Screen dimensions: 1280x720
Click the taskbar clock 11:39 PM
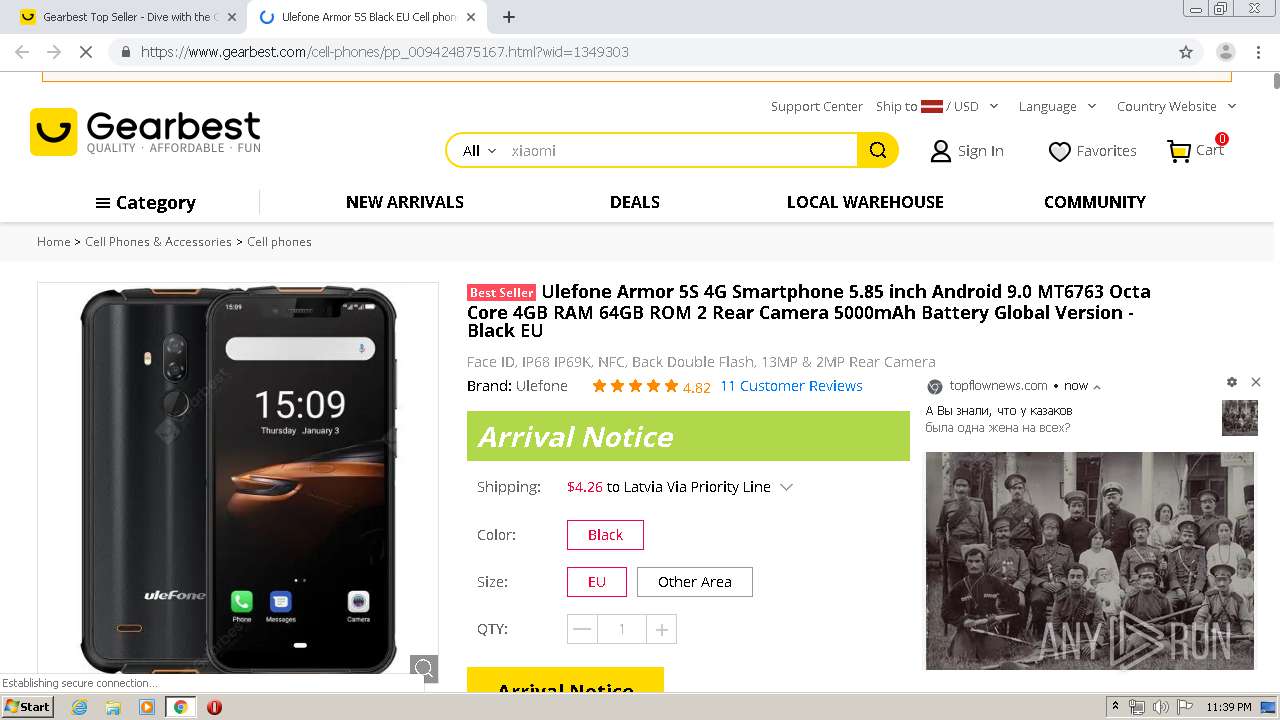tap(1229, 707)
